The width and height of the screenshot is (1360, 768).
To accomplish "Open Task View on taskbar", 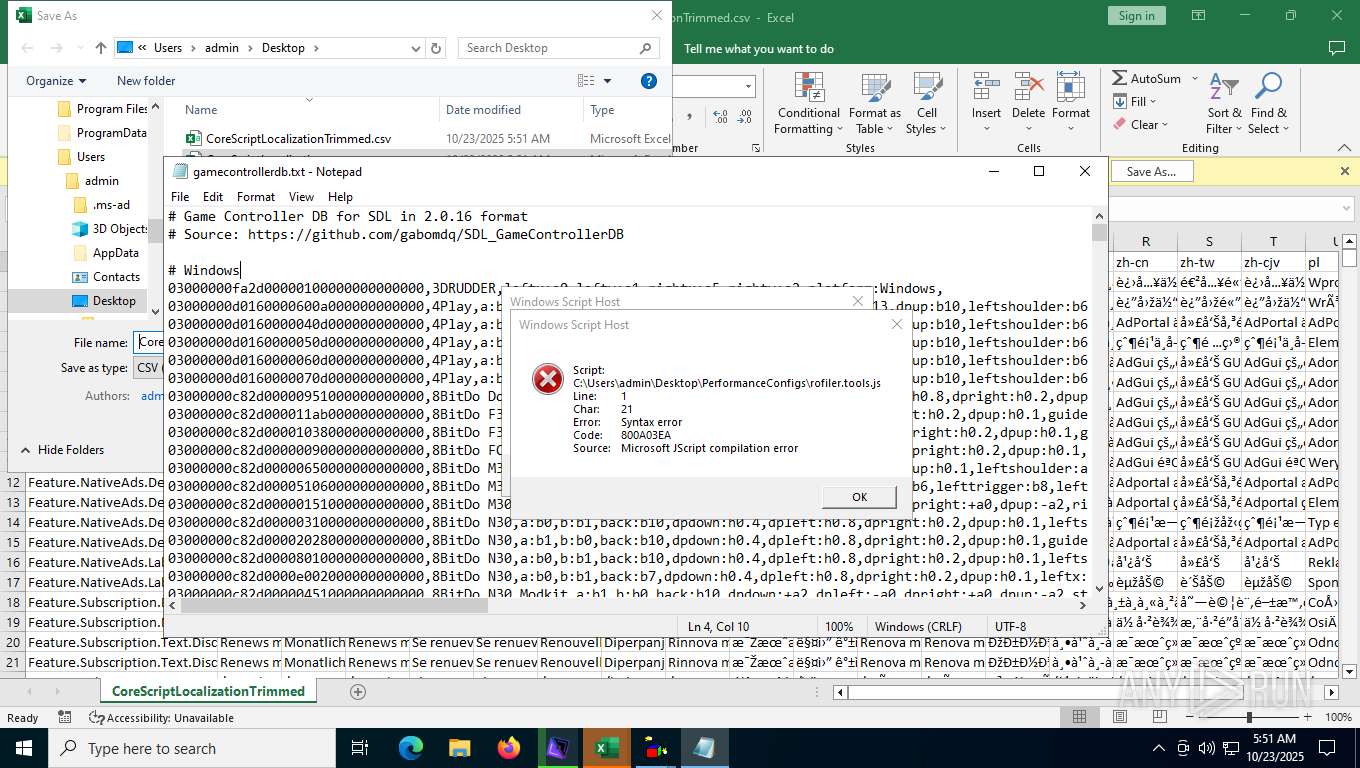I will pos(360,748).
